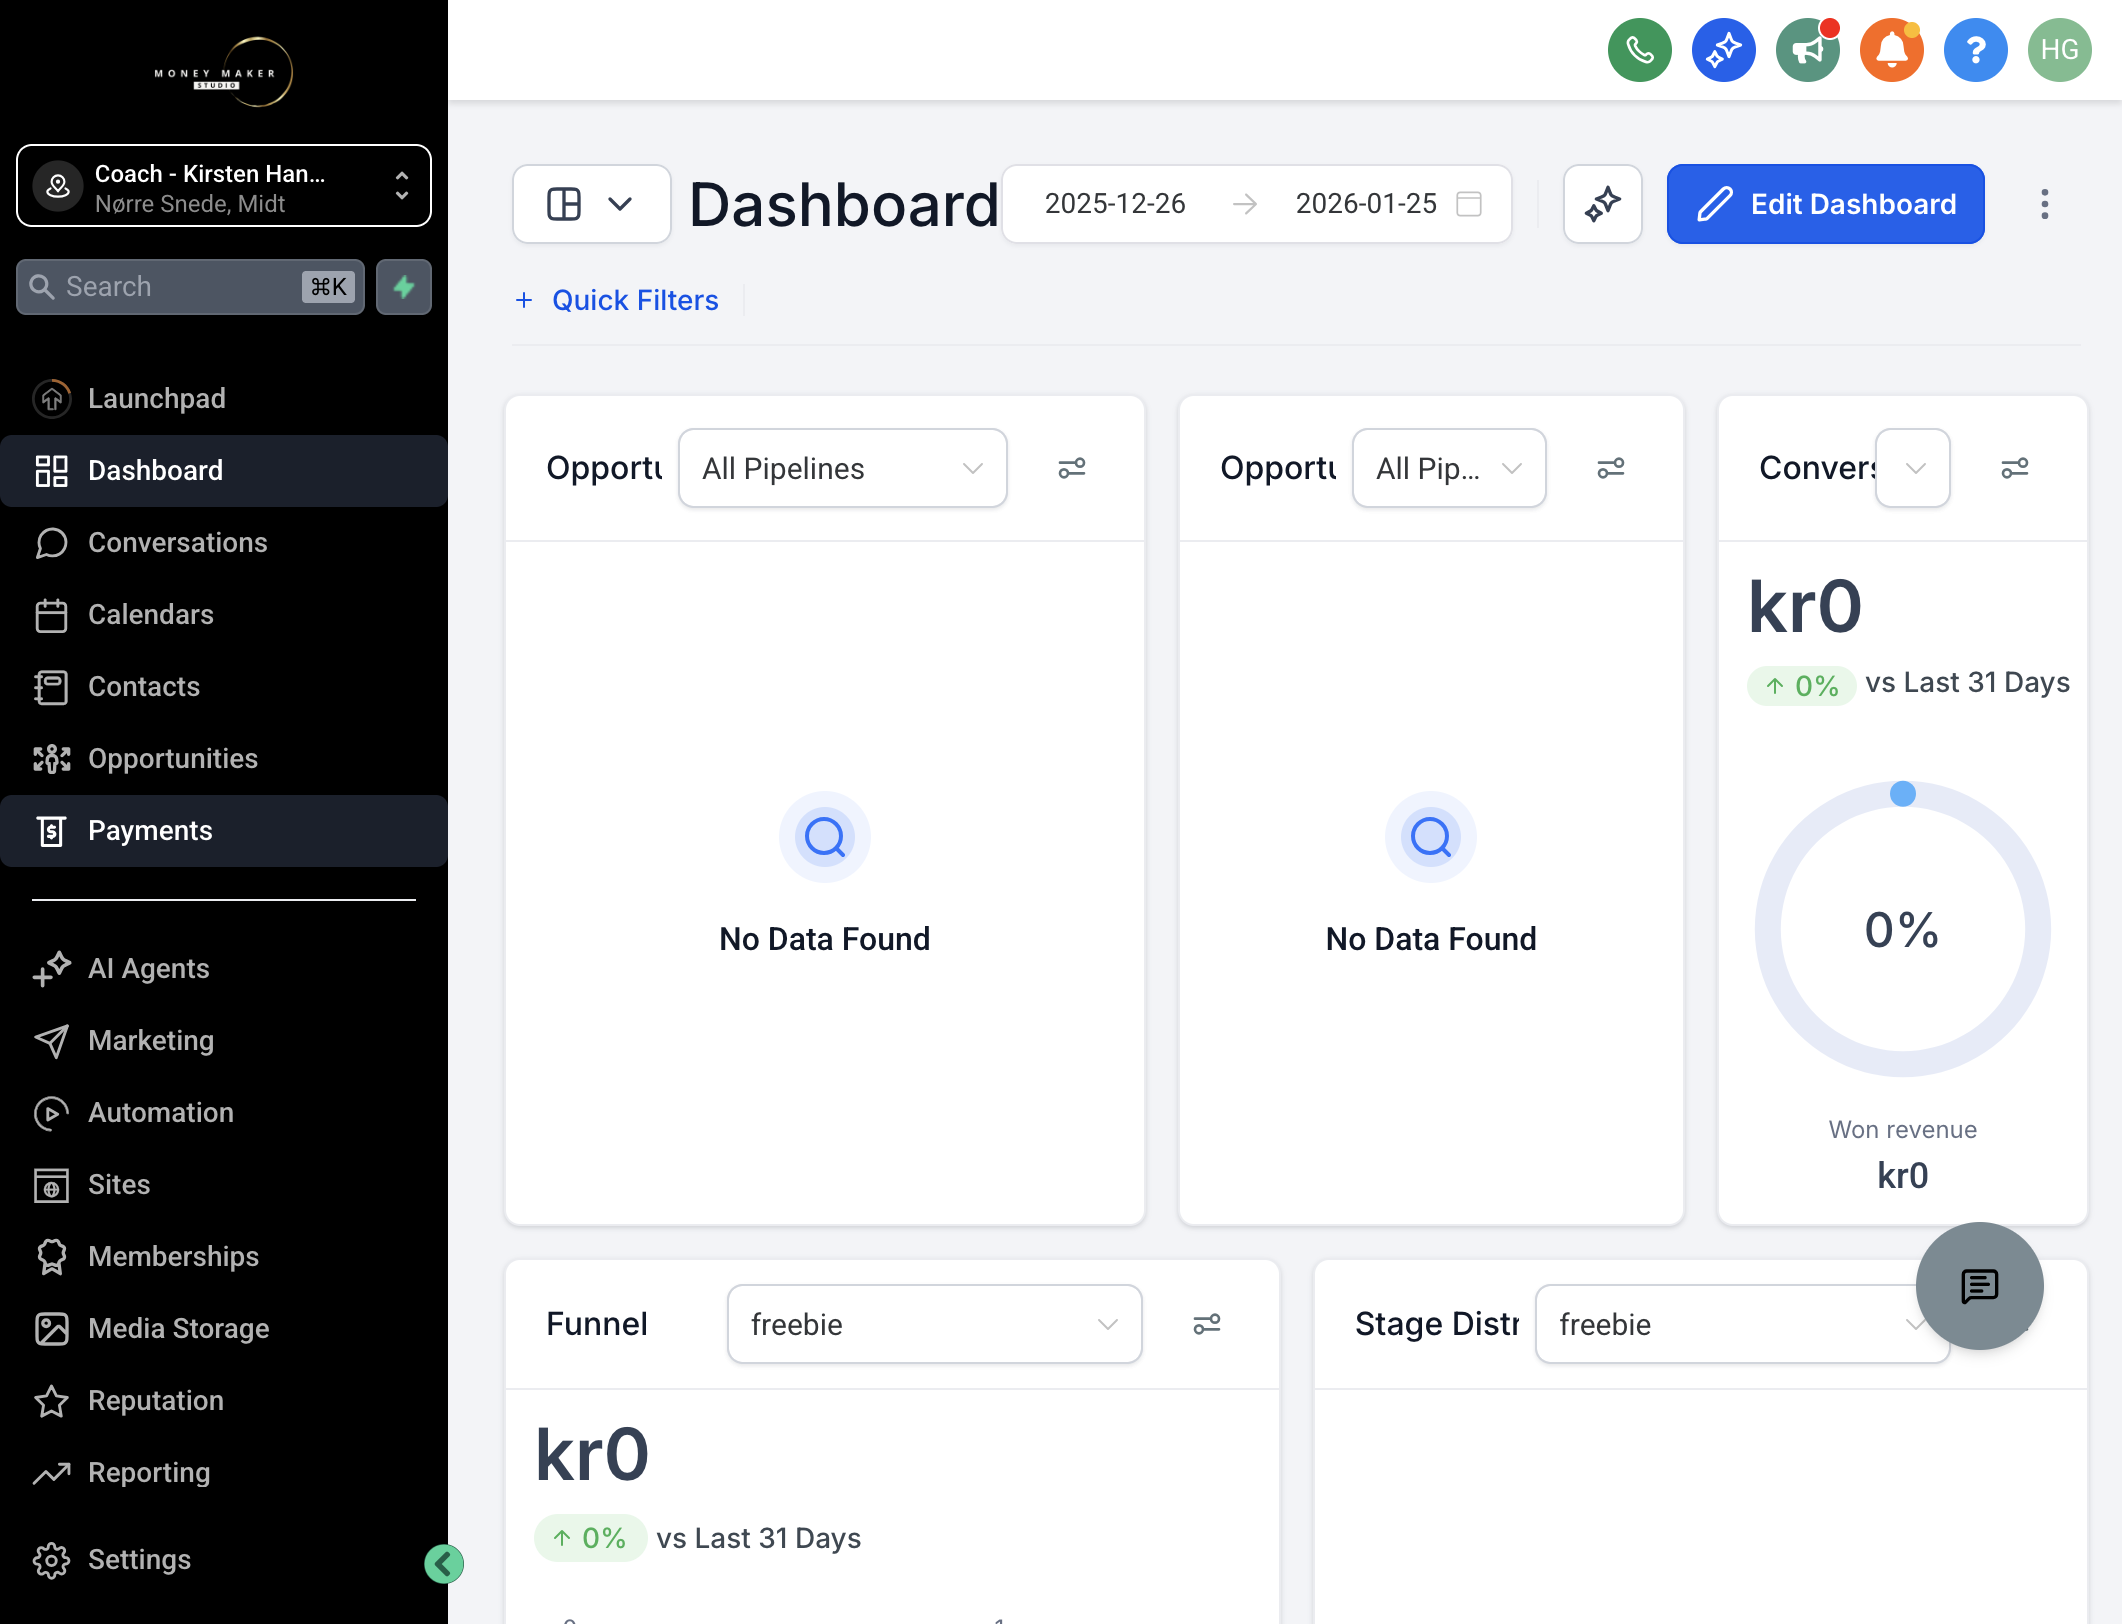Open Marketing in the sidebar

(224, 1040)
